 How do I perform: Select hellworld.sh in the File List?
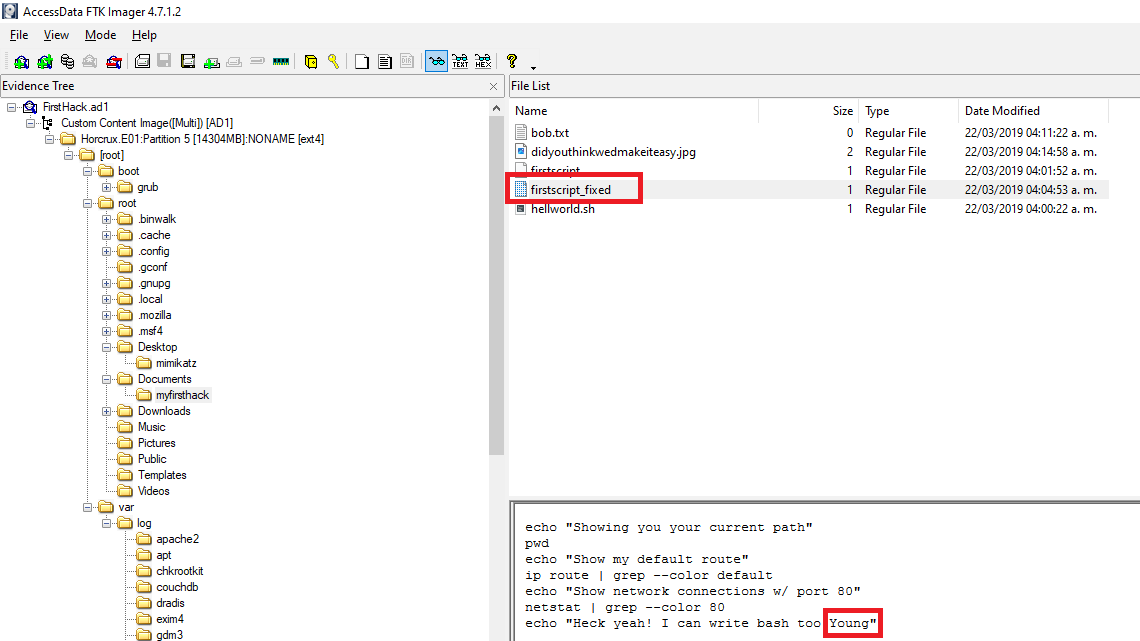tap(562, 209)
